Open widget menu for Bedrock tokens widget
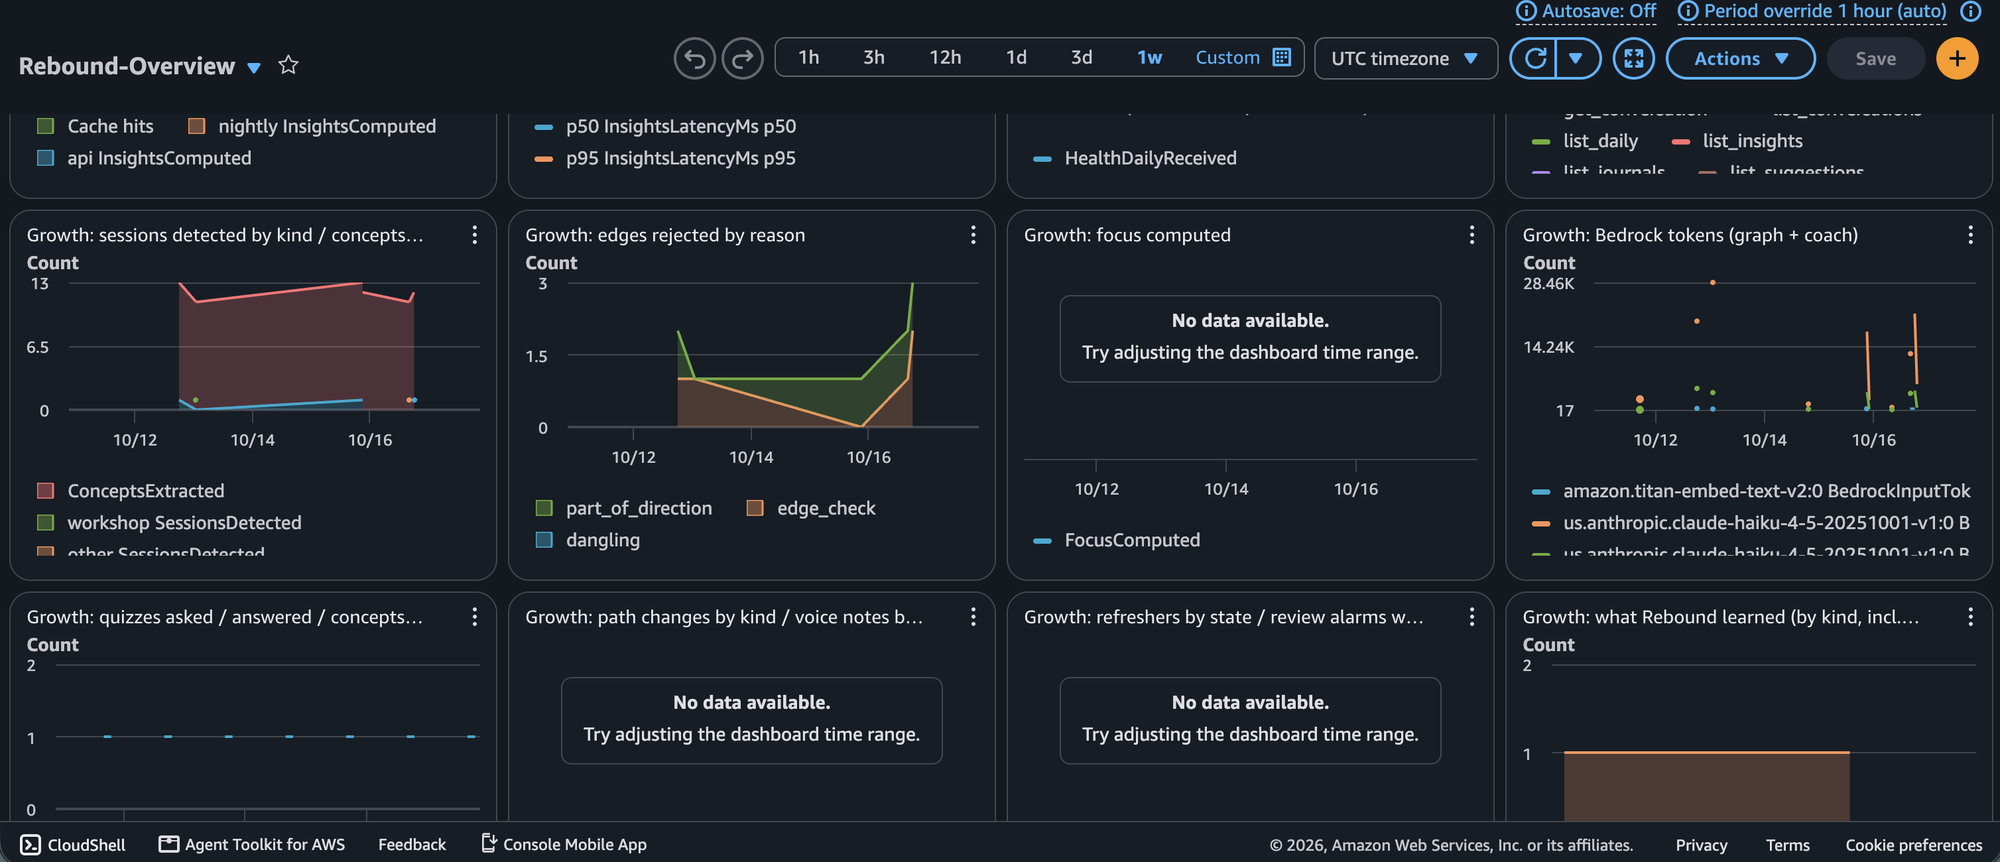 click(x=1970, y=235)
